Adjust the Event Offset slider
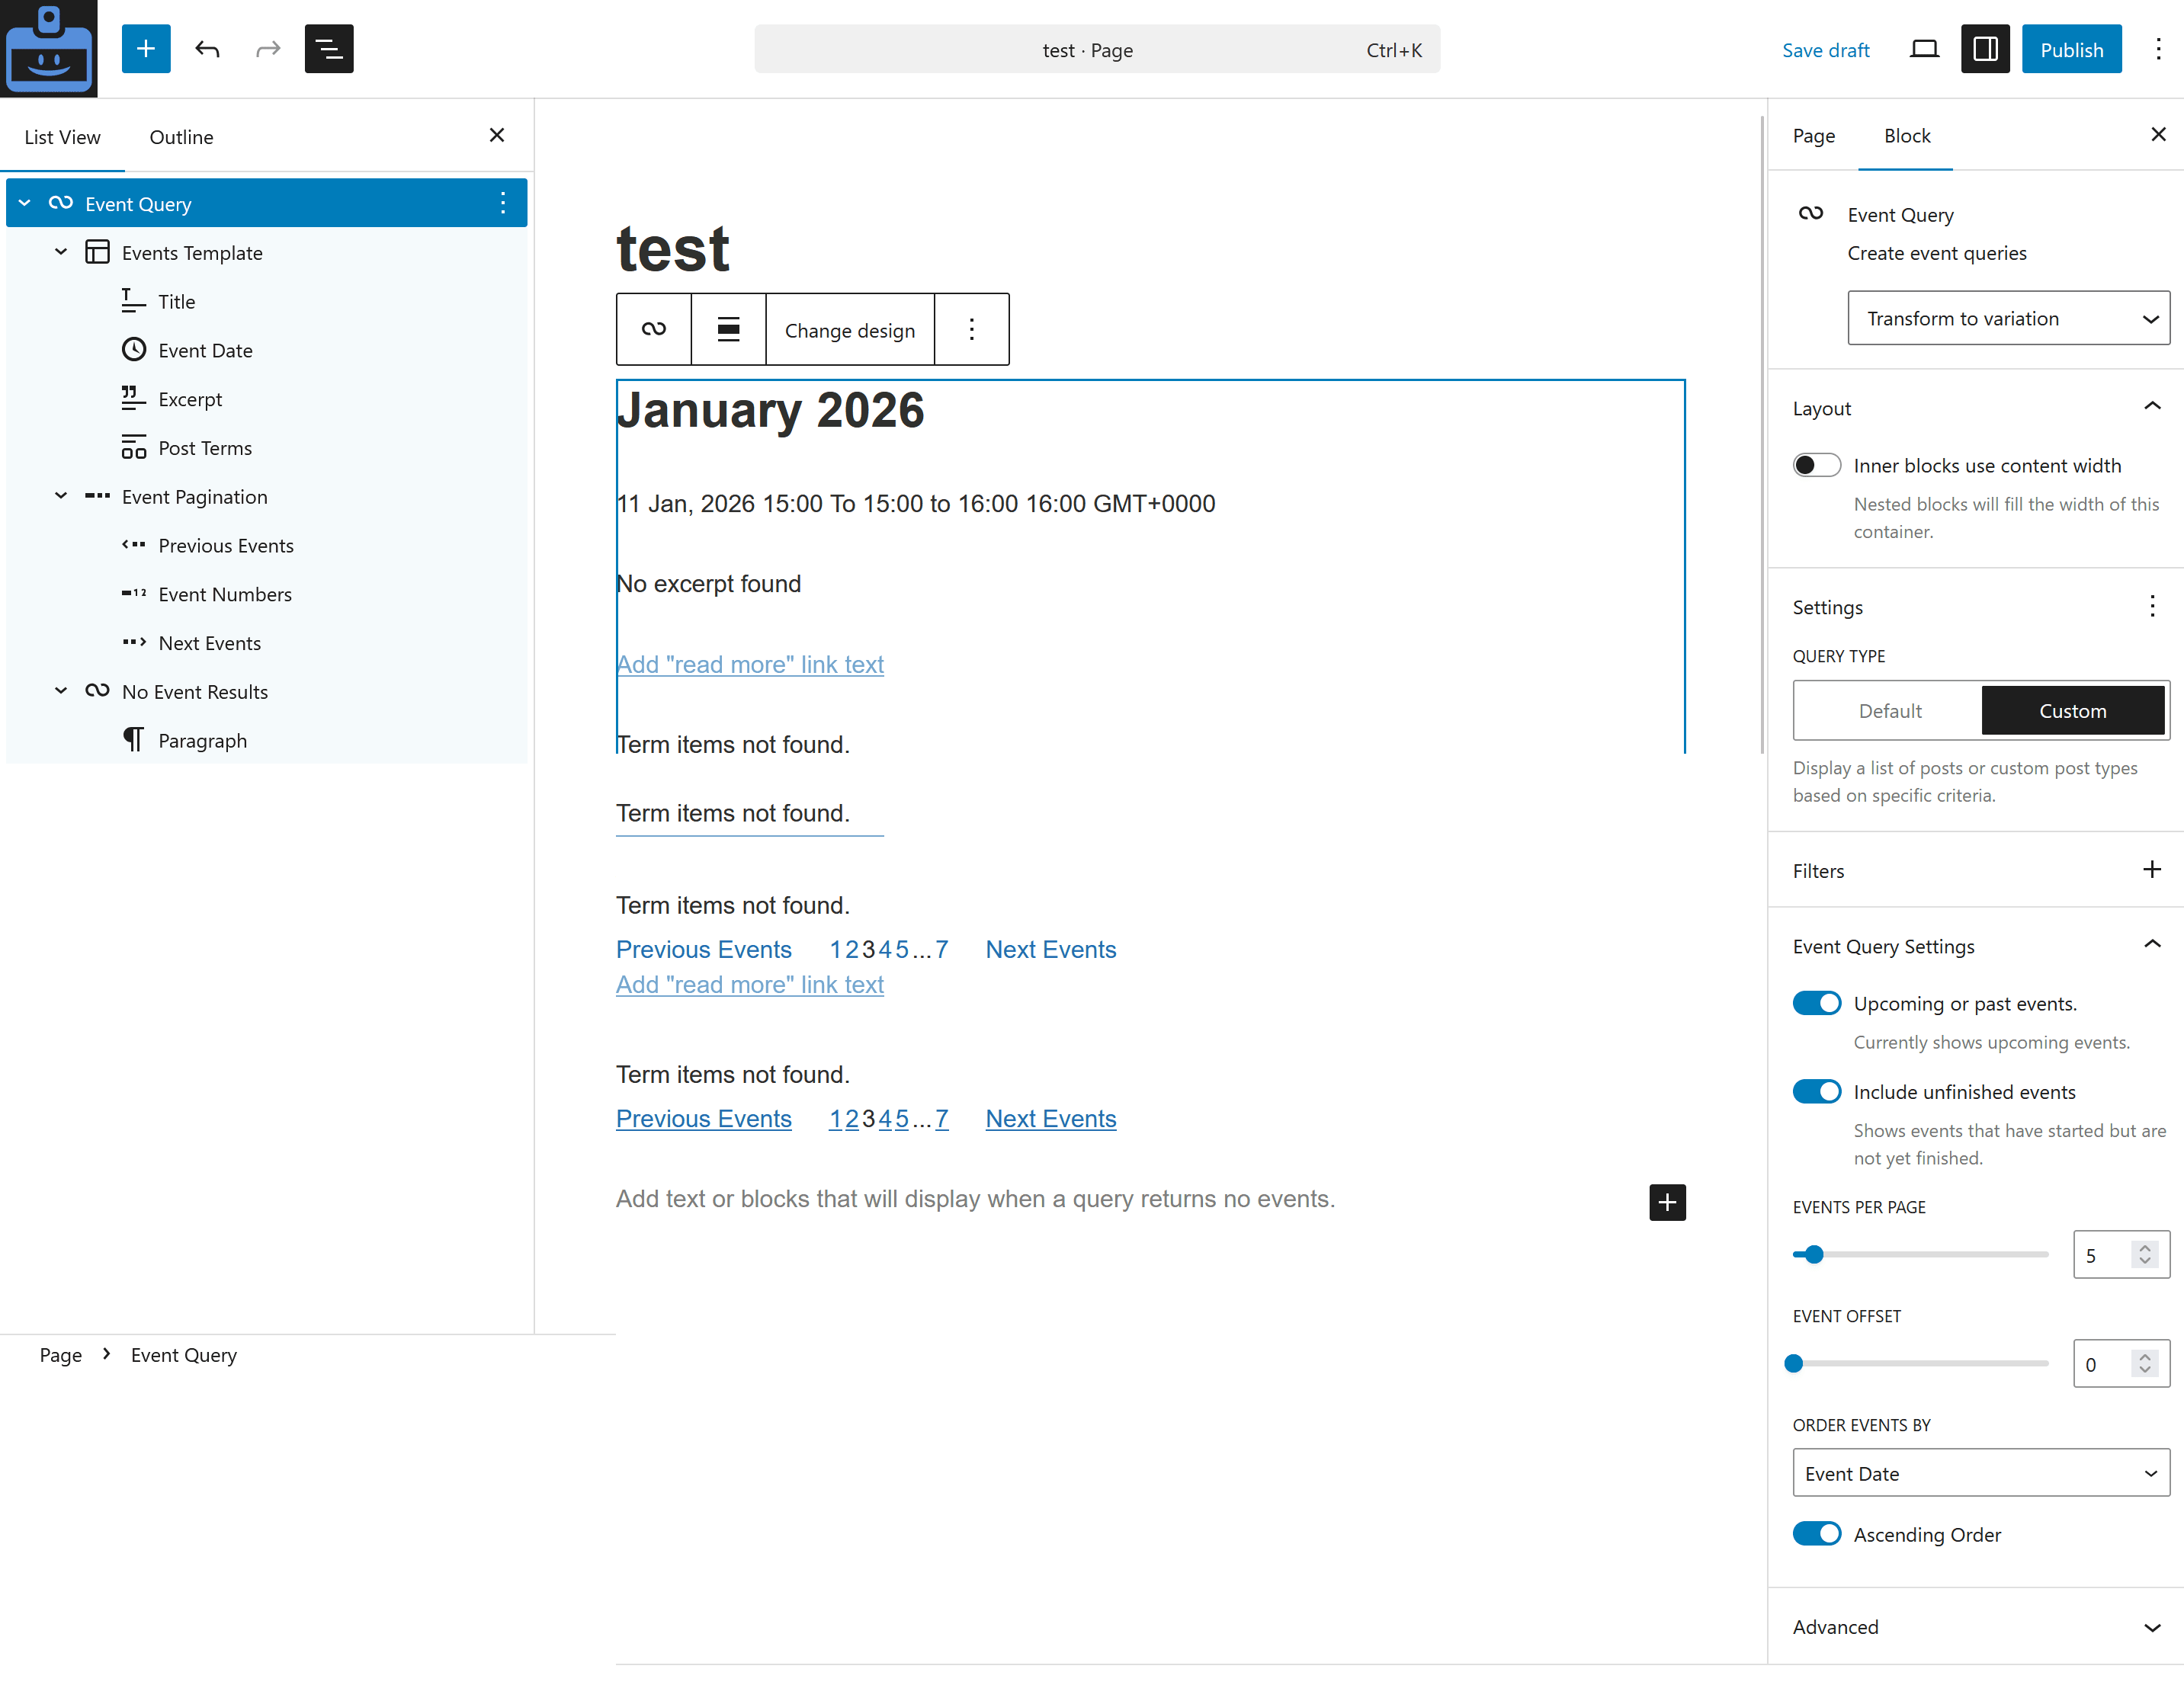This screenshot has height=1701, width=2184. click(x=1920, y=1363)
